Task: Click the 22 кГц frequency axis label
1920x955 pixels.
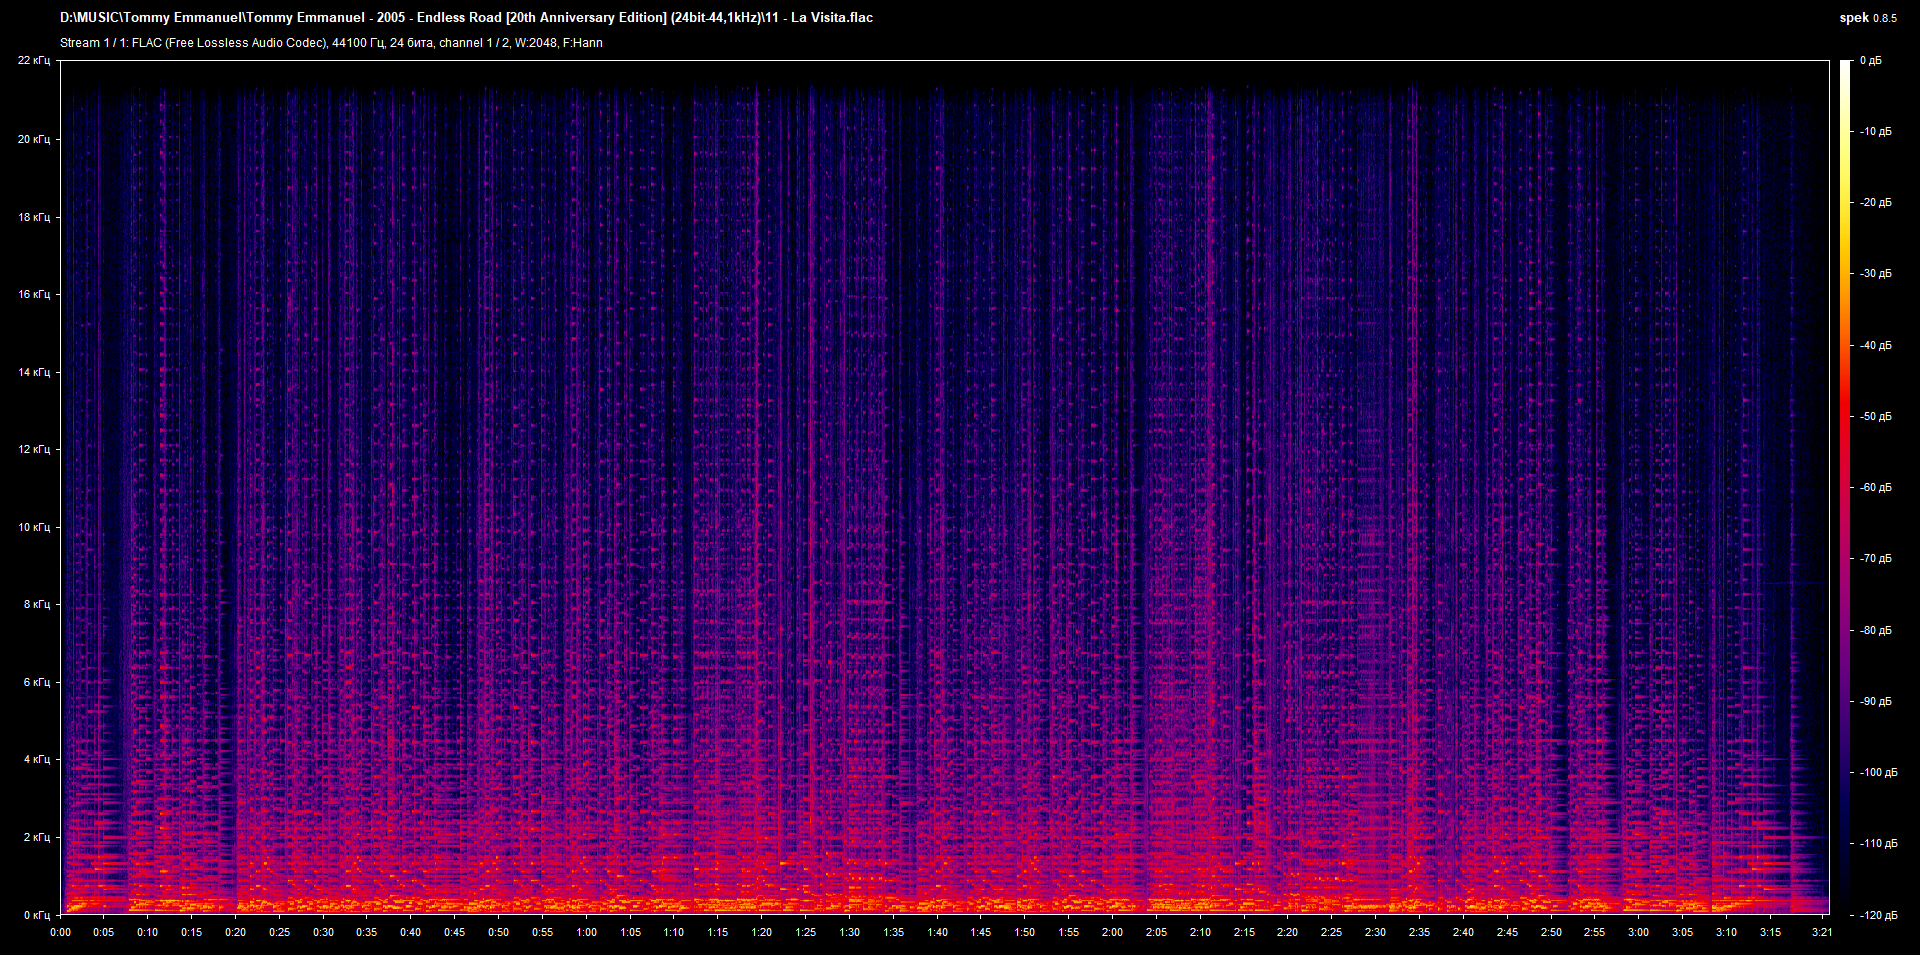Action: (x=33, y=61)
